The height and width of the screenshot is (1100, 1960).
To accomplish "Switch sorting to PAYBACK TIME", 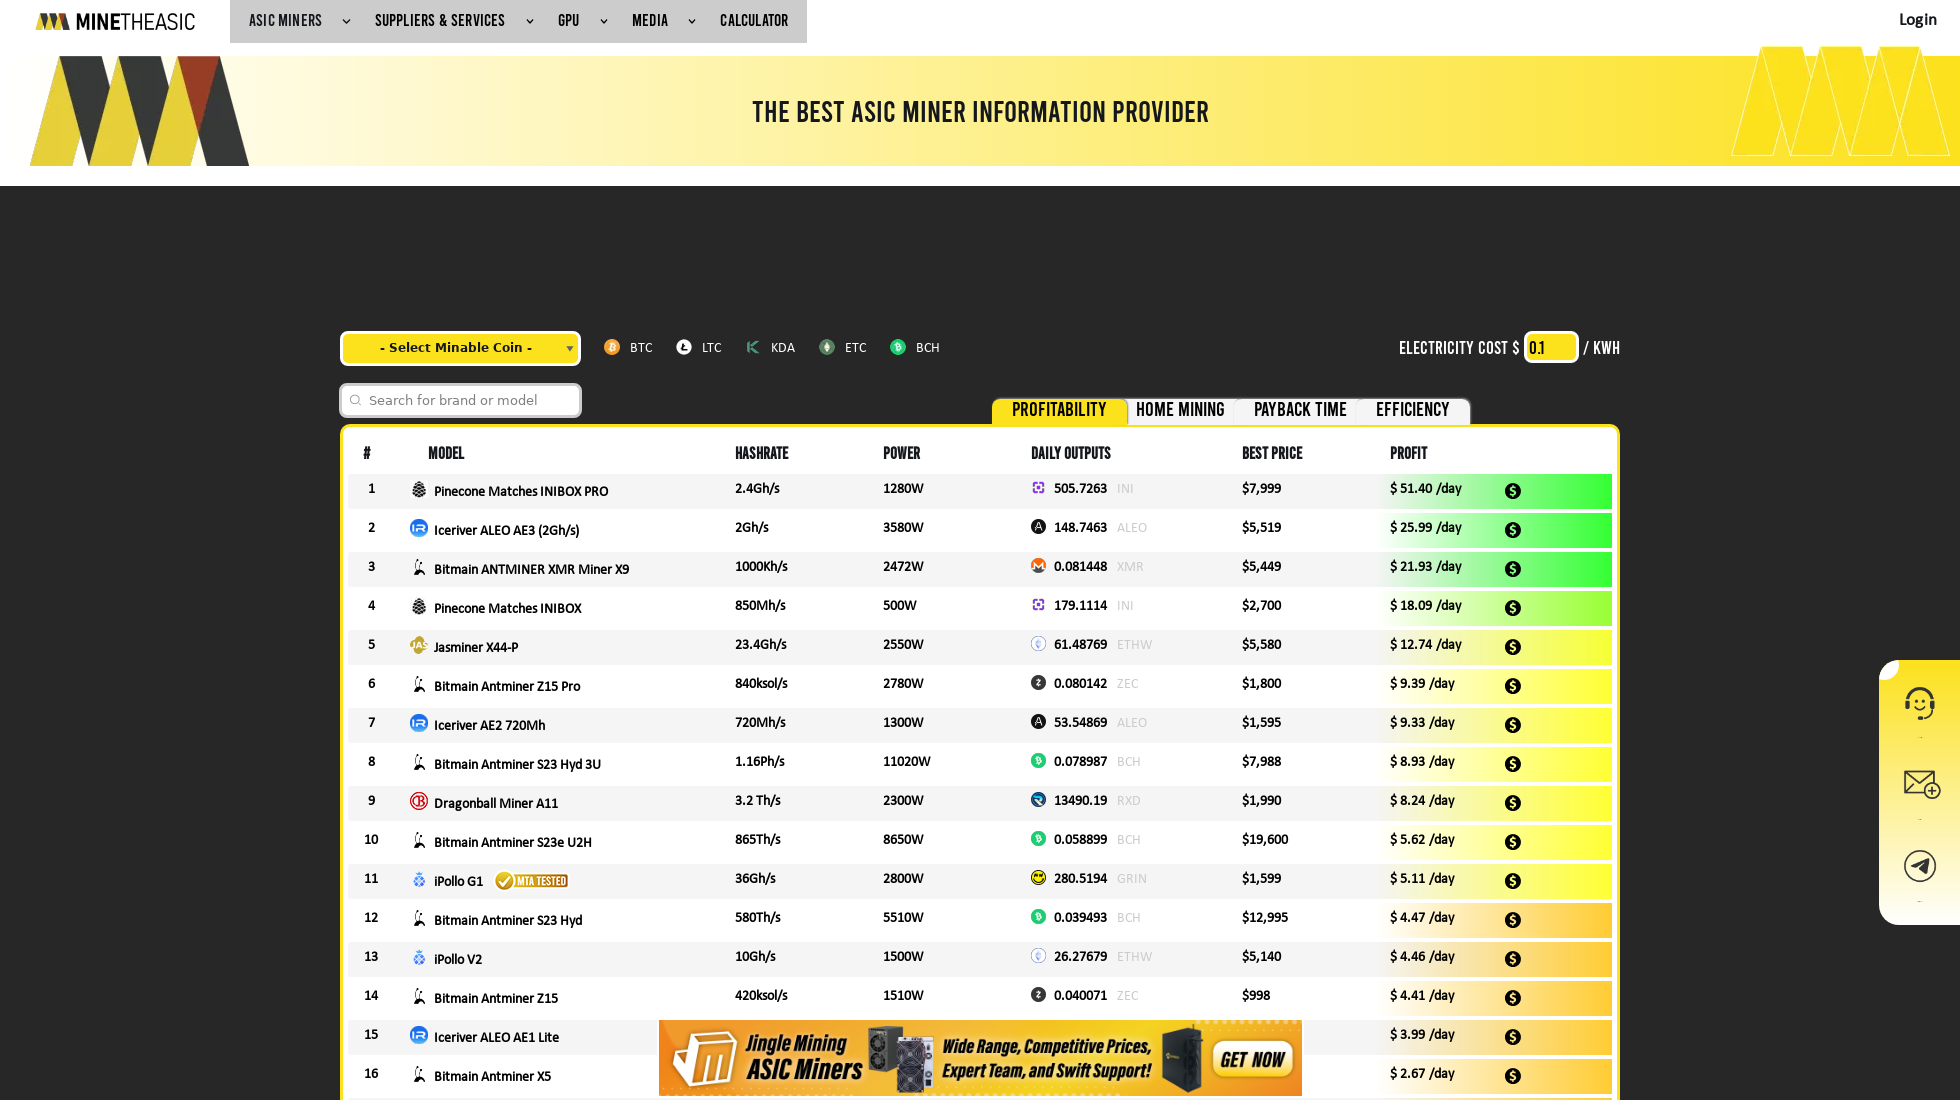I will coord(1299,410).
